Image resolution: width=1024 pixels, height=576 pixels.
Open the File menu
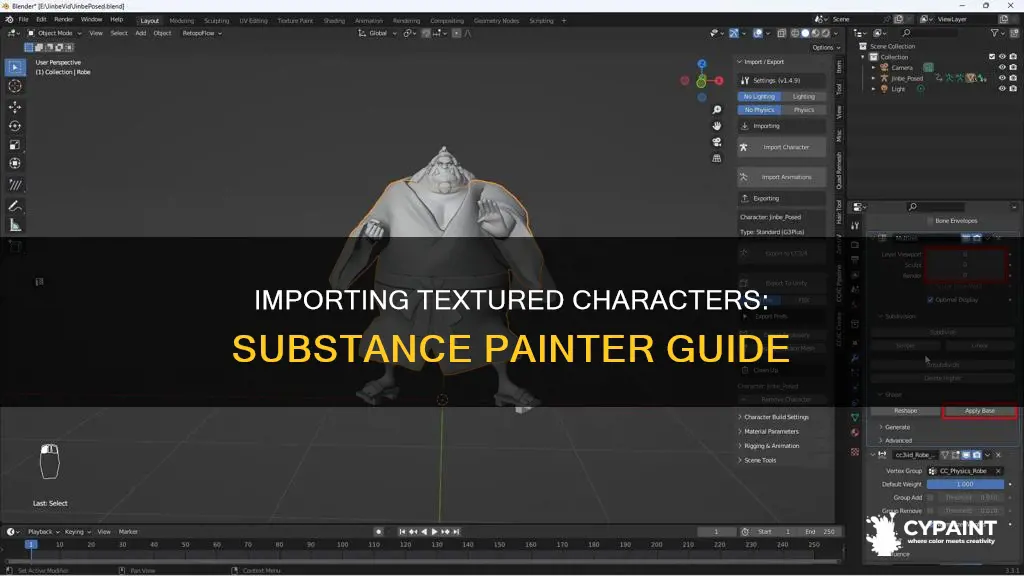(24, 20)
